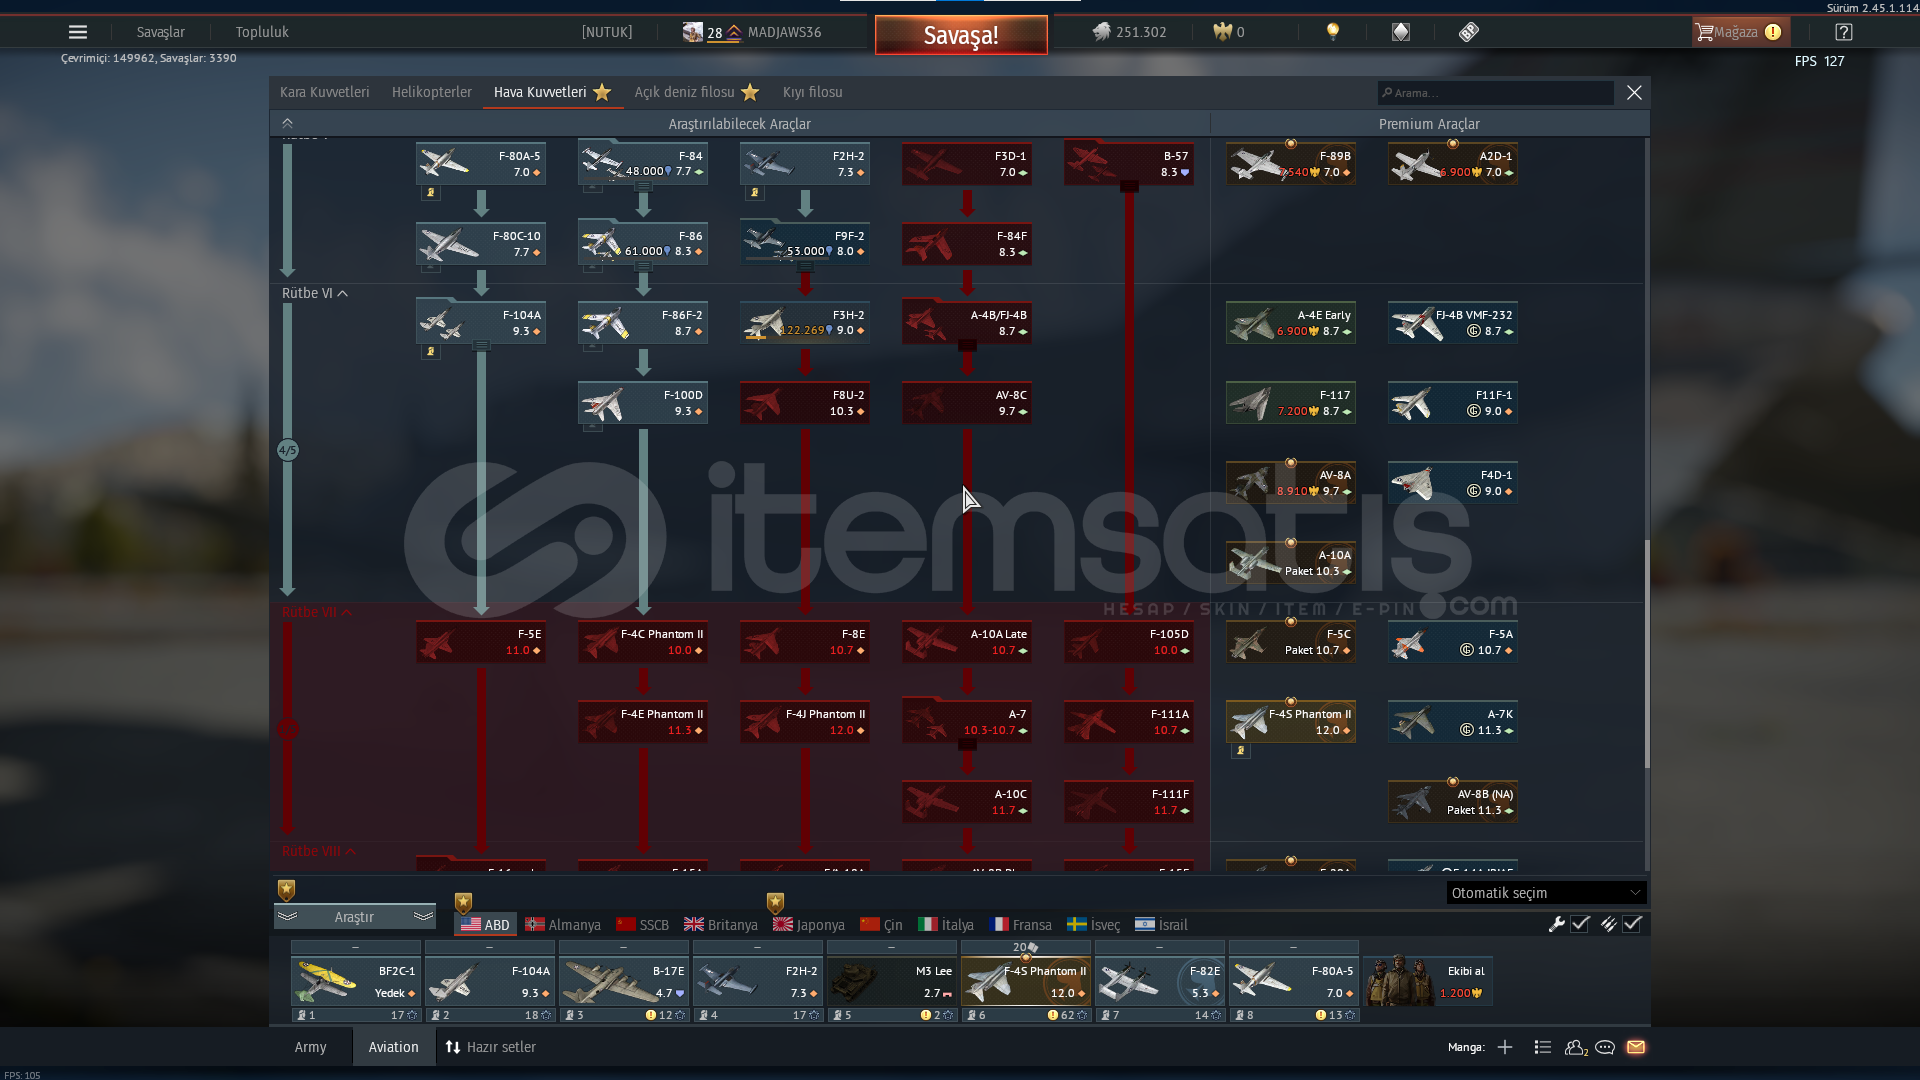Select İtalya nation
This screenshot has height=1080, width=1920.
click(946, 925)
